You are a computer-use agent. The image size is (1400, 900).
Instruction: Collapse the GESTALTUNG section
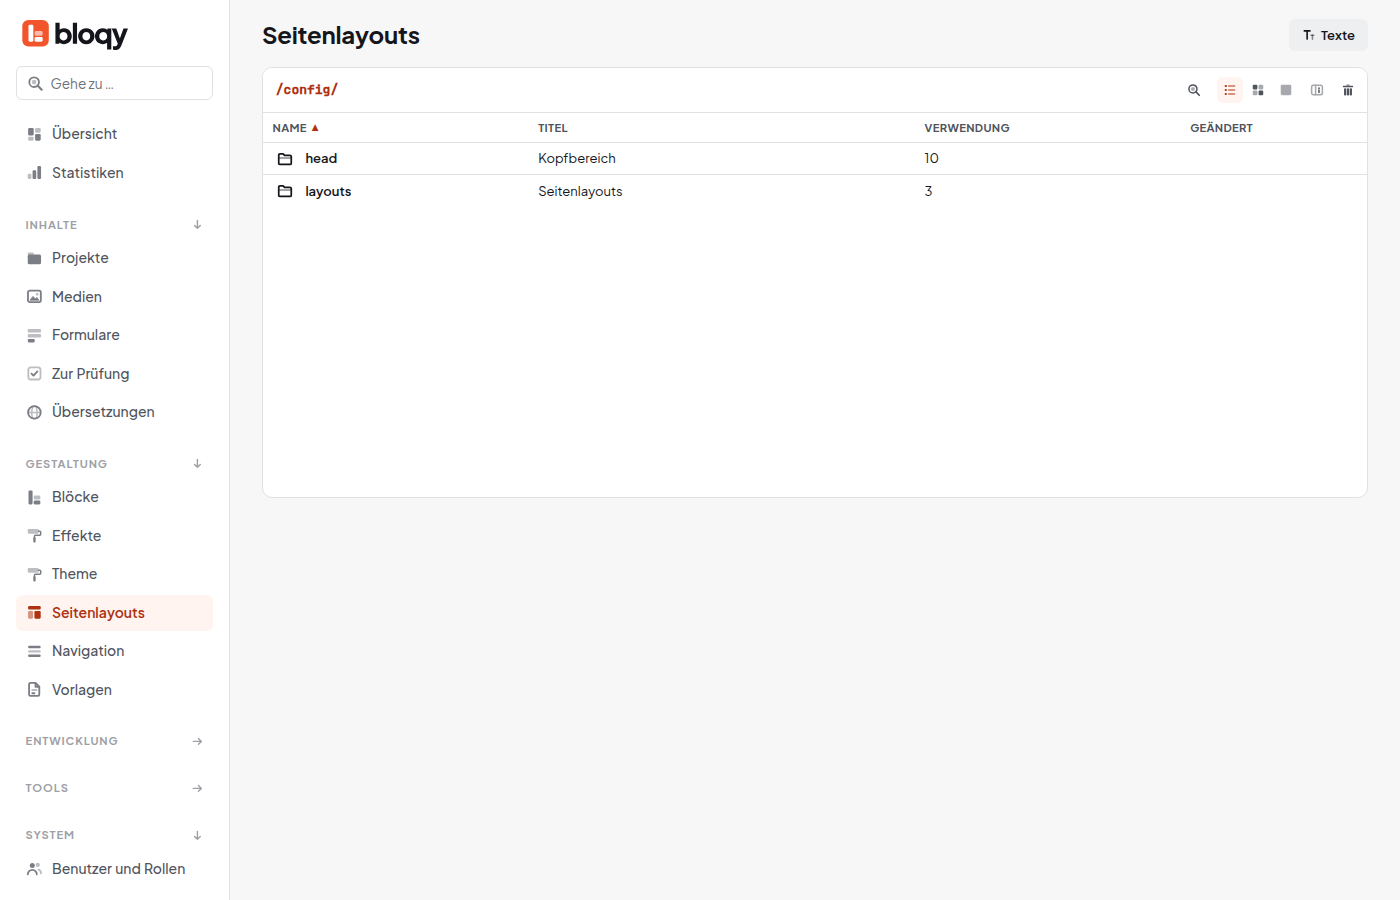click(x=197, y=464)
